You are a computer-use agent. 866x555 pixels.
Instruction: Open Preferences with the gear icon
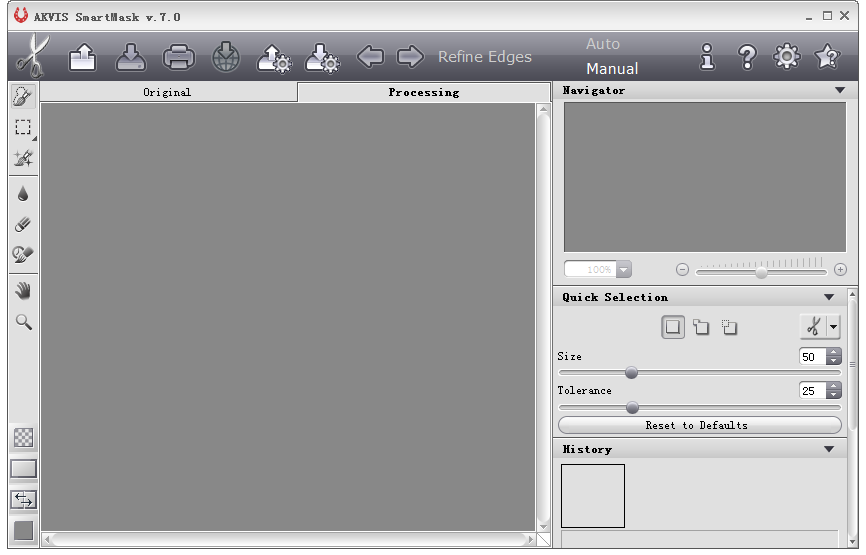tap(786, 56)
